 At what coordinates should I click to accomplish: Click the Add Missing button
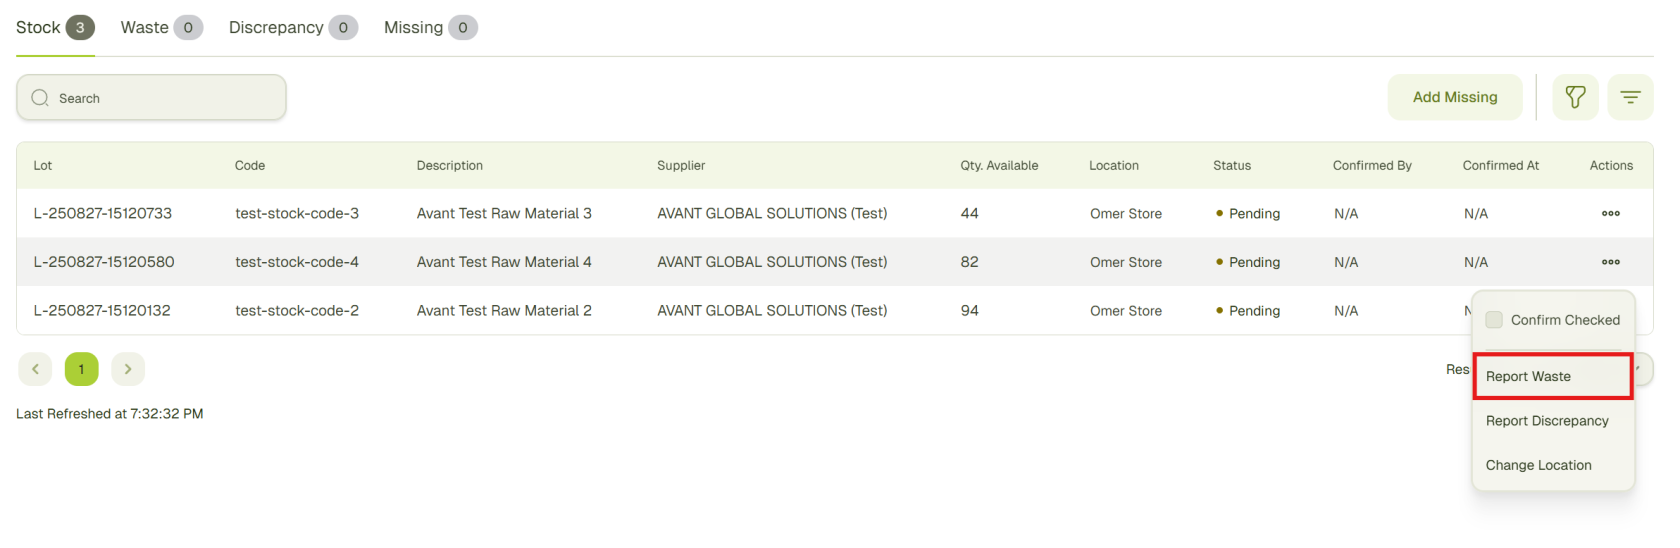1454,97
